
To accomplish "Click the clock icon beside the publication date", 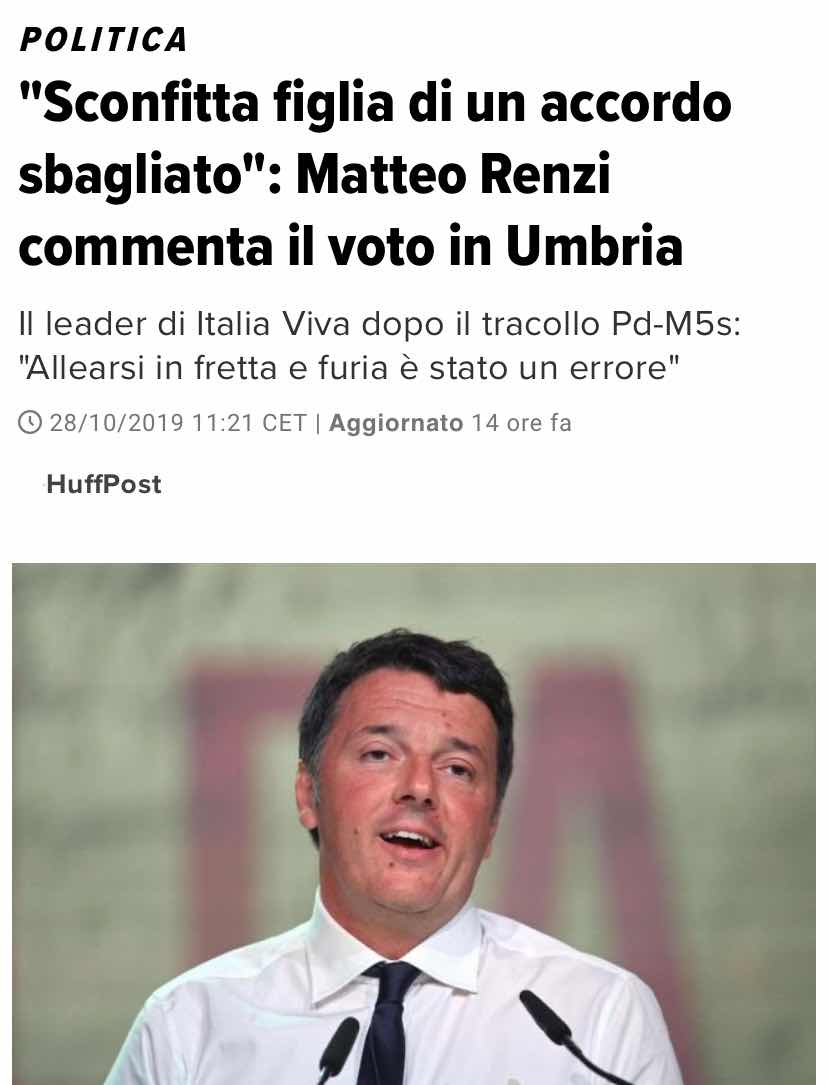I will click(30, 423).
